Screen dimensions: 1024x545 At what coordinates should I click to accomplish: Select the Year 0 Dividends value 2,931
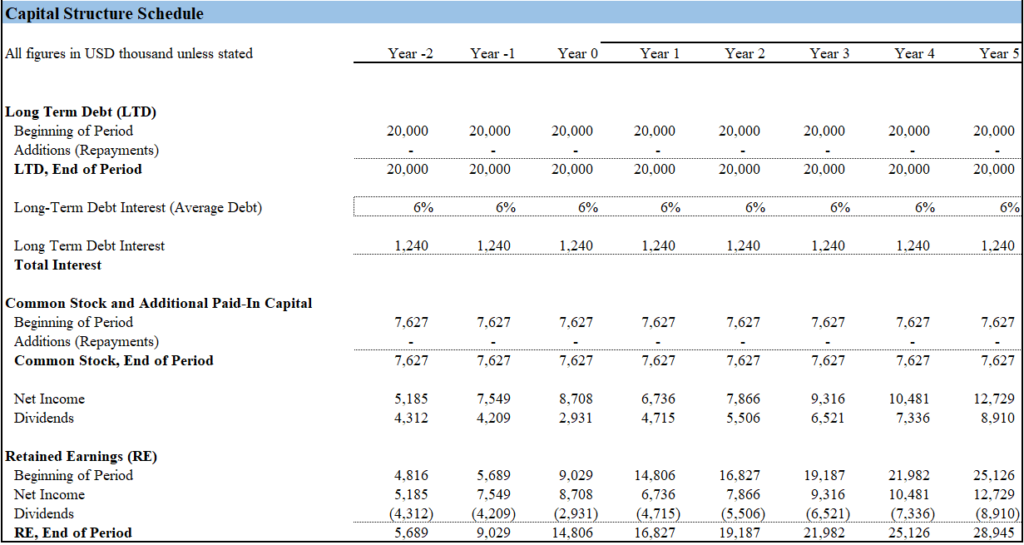tap(578, 418)
